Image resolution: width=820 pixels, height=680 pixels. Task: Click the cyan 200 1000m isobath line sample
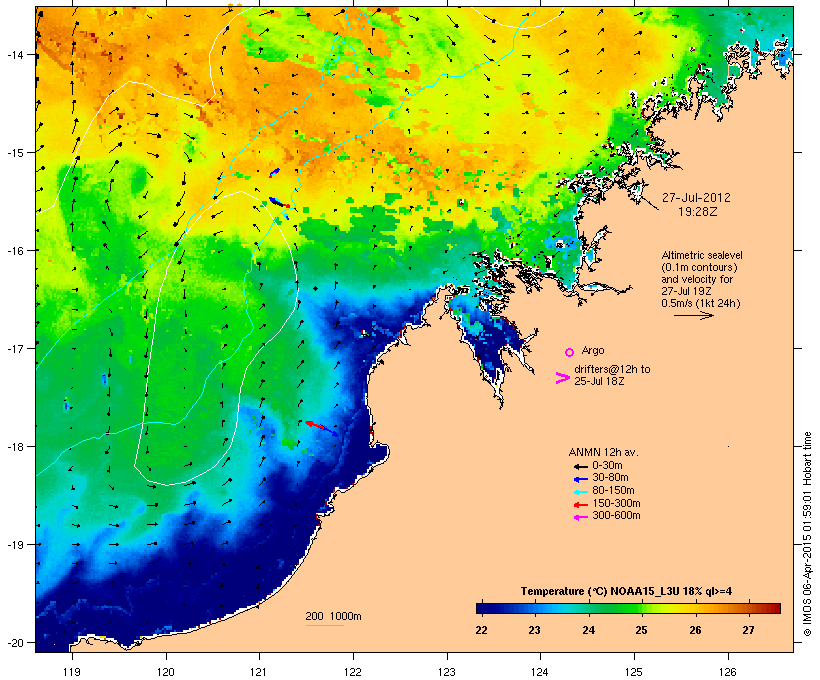point(325,626)
